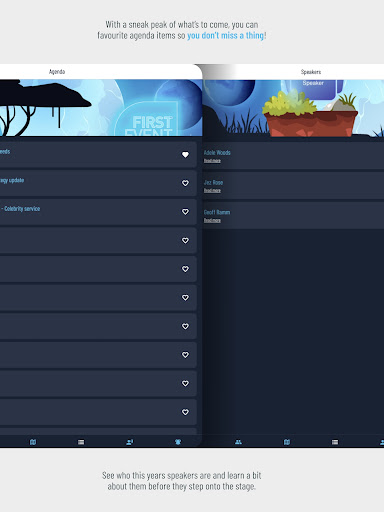This screenshot has height=512, width=384.
Task: Click the 'Speaker' label in the Speakers banner
Action: [313, 83]
